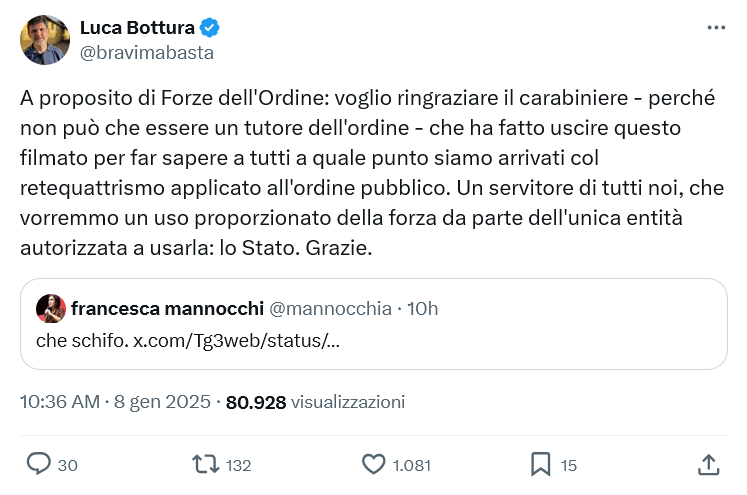The image size is (747, 495).
Task: Open the x.com/Tg3web/status link
Action: point(236,340)
